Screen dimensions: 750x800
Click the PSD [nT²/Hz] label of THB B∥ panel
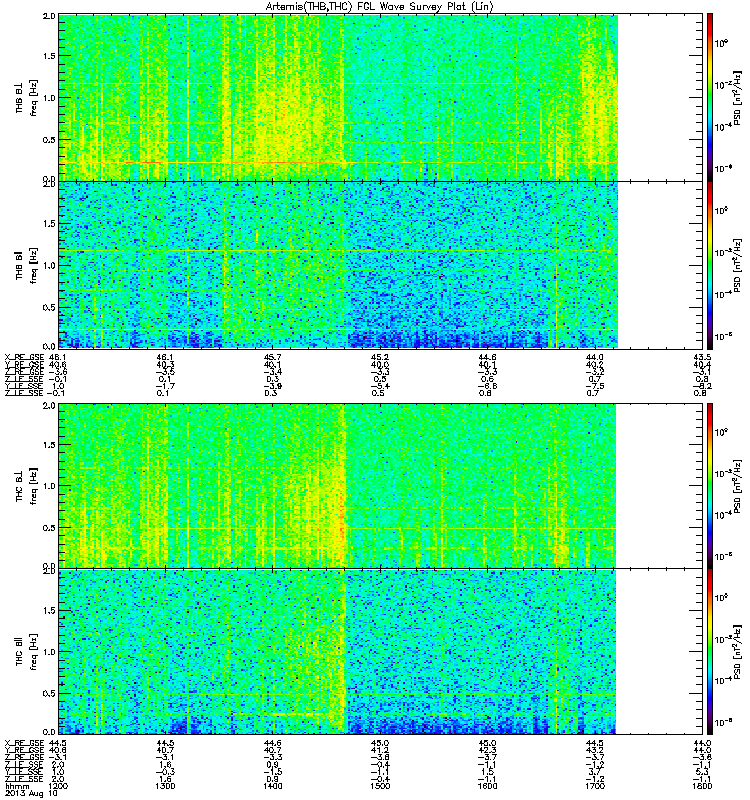pyautogui.click(x=737, y=265)
